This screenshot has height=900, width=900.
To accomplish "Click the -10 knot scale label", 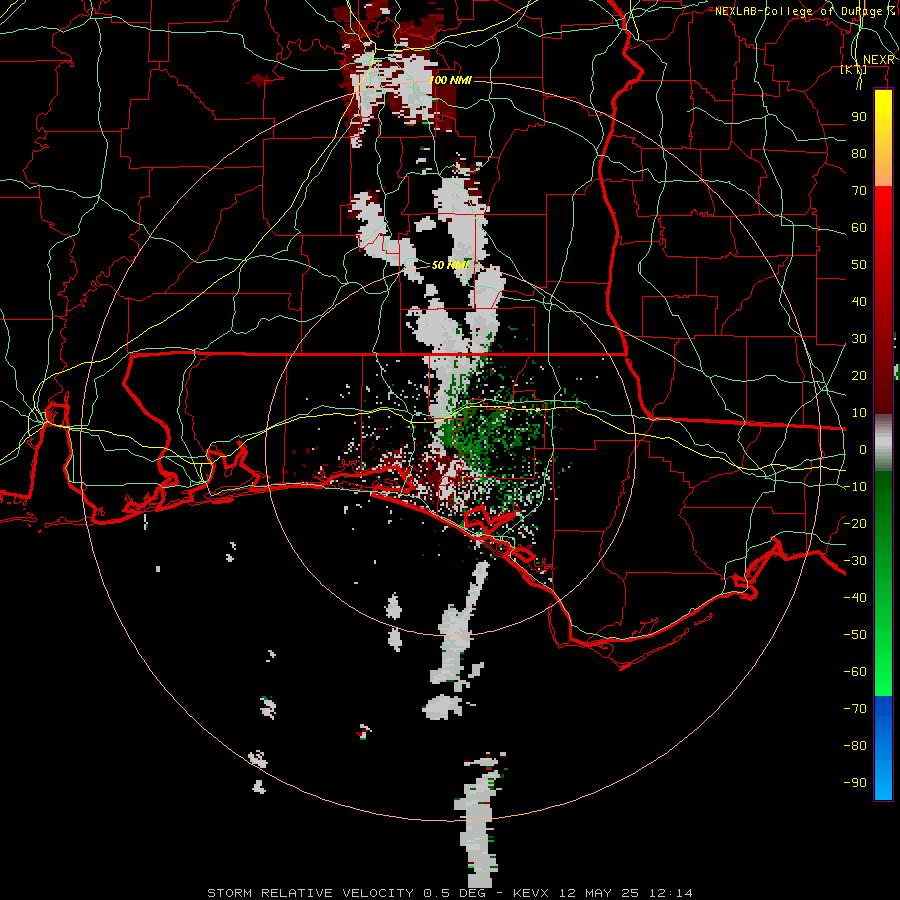I will coord(855,487).
